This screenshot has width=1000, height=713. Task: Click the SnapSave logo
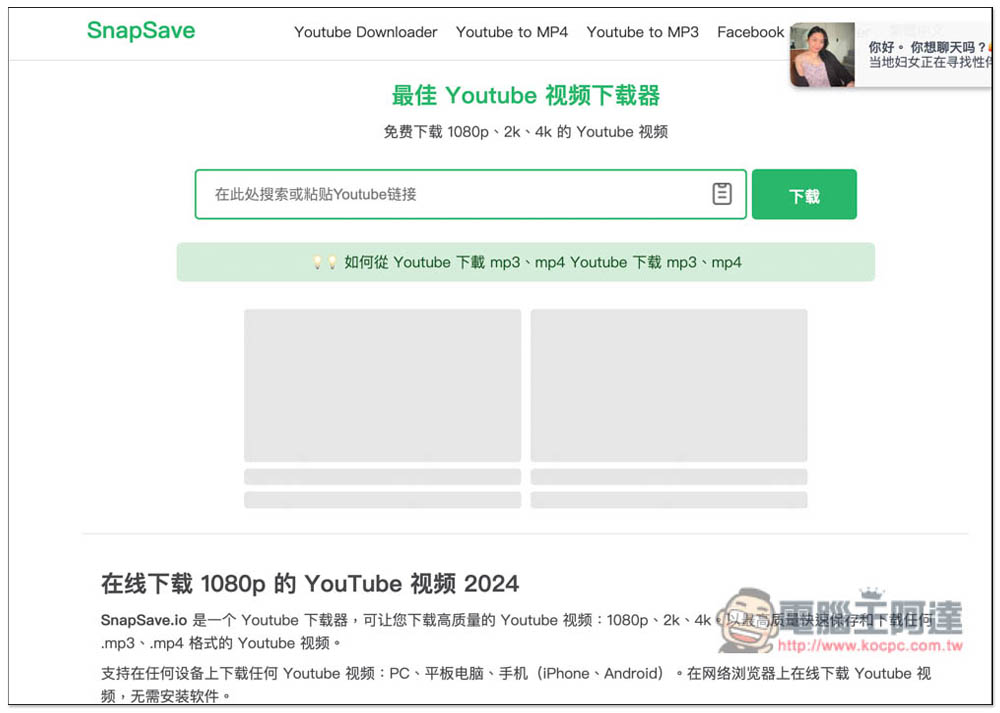pos(141,31)
